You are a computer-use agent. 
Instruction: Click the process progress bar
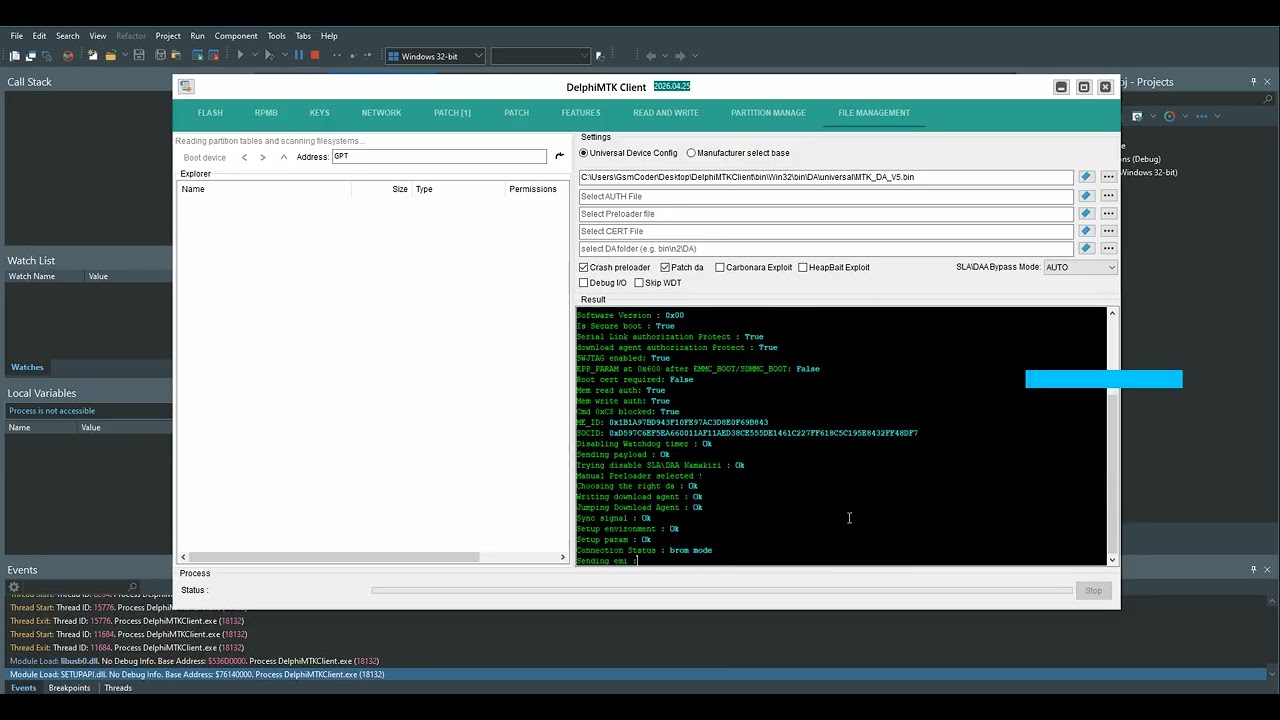[721, 590]
